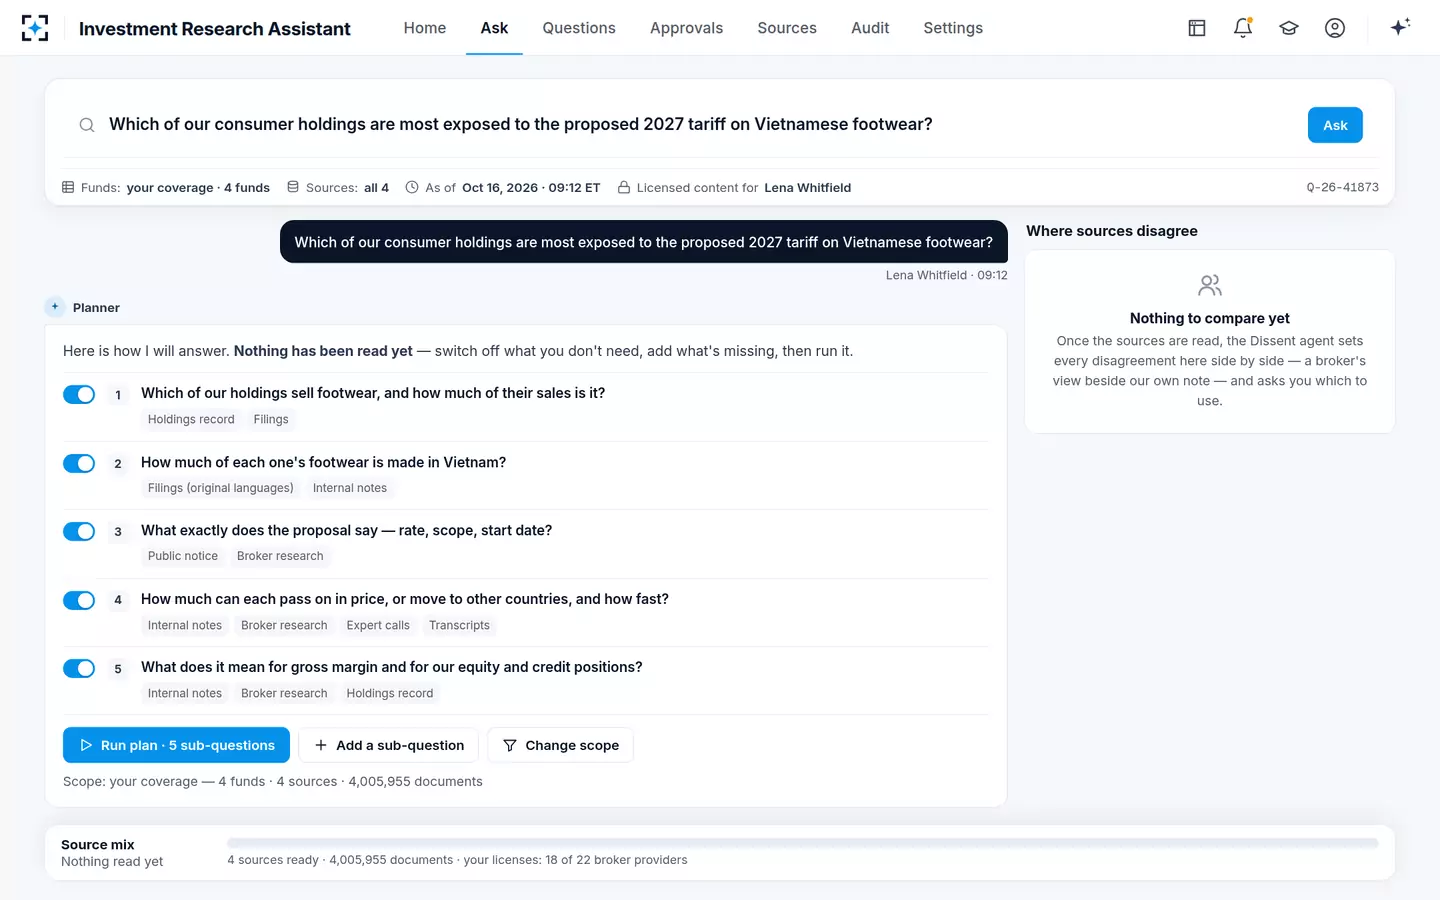Screen dimensions: 1440x900
Task: Toggle off sub-question 2 about Vietnam production
Action: [79, 463]
